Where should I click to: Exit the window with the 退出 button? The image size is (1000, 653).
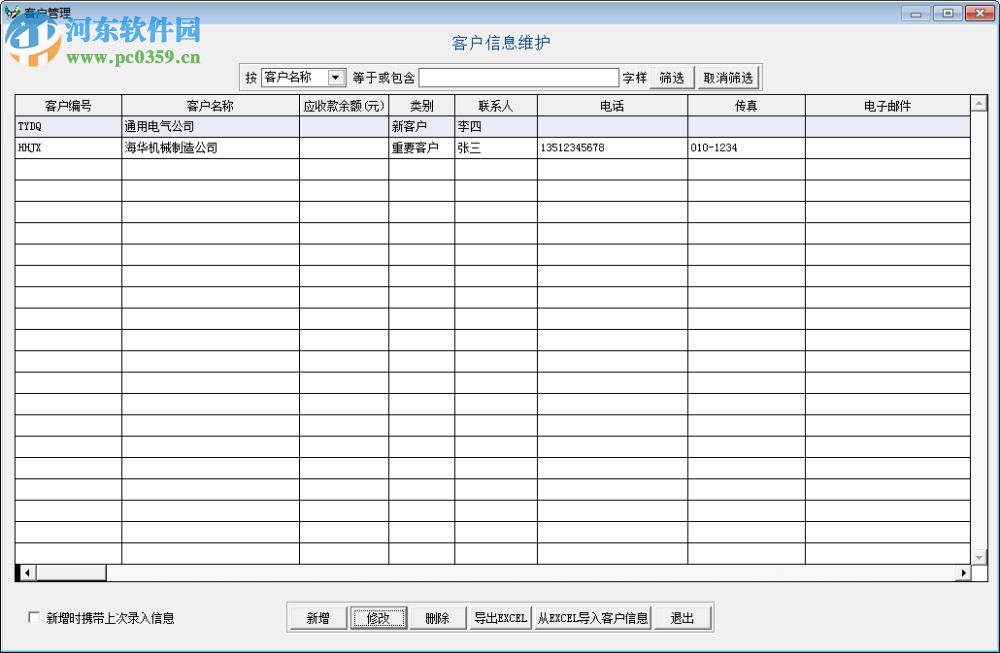[684, 617]
